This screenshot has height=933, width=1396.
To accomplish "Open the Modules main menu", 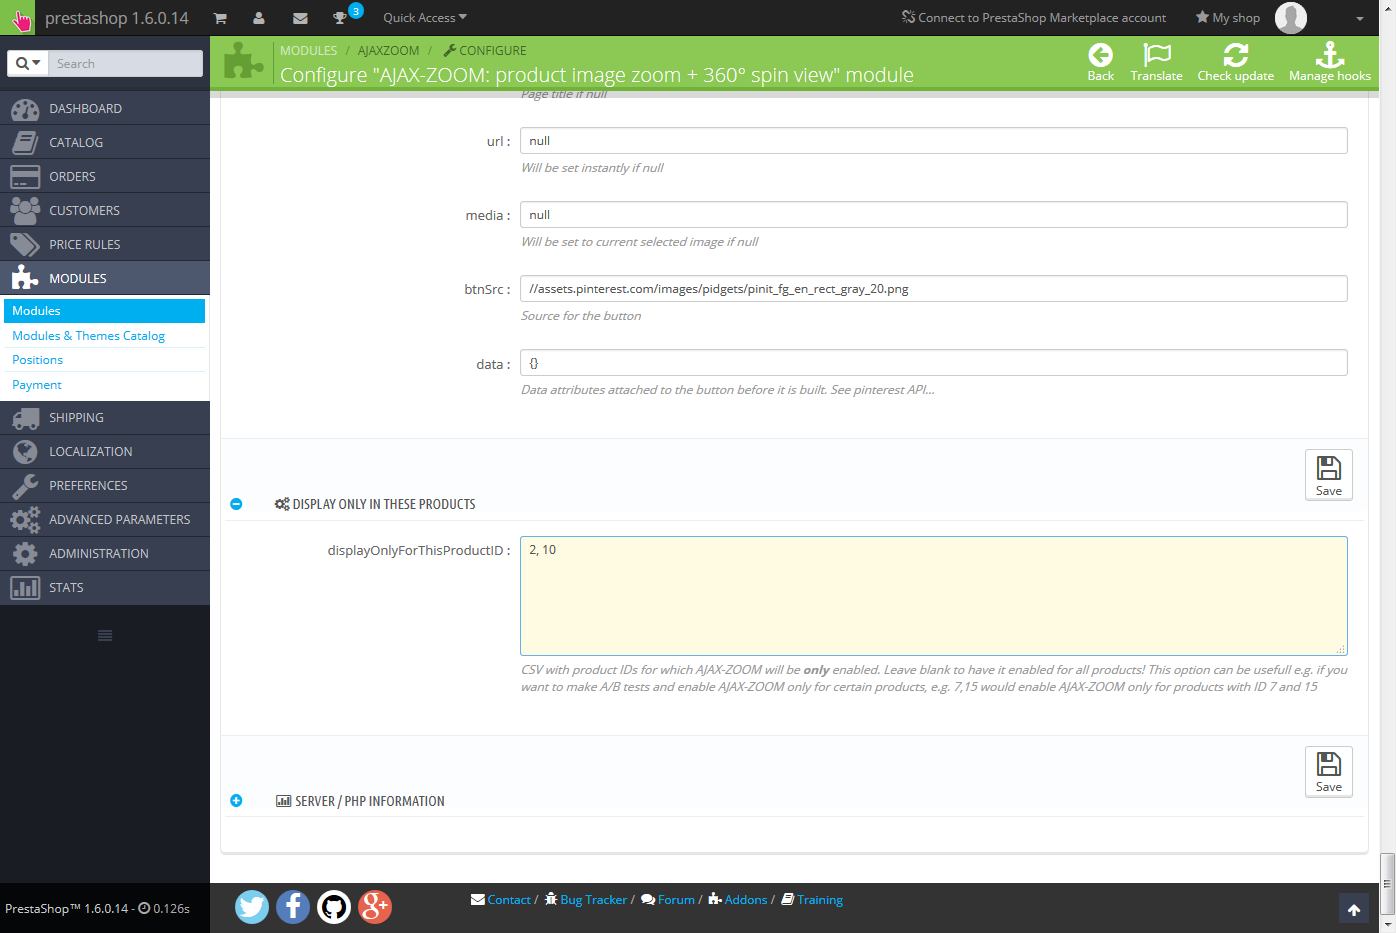I will (x=105, y=278).
